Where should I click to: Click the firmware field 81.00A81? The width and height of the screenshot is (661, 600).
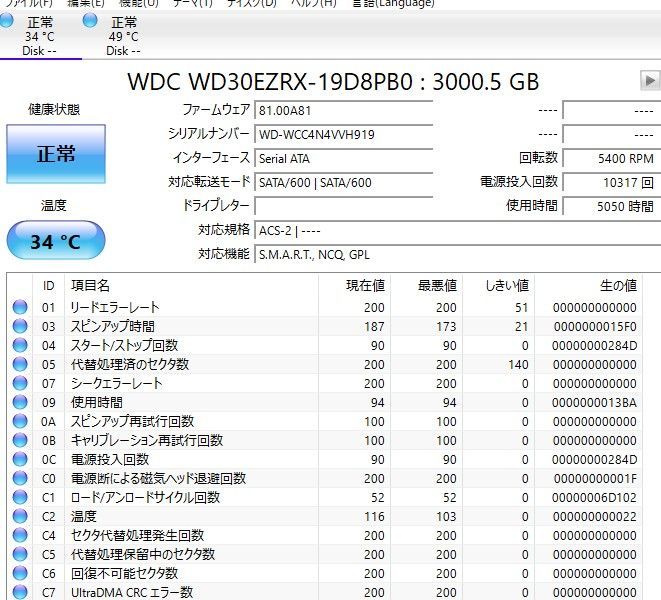coord(343,109)
